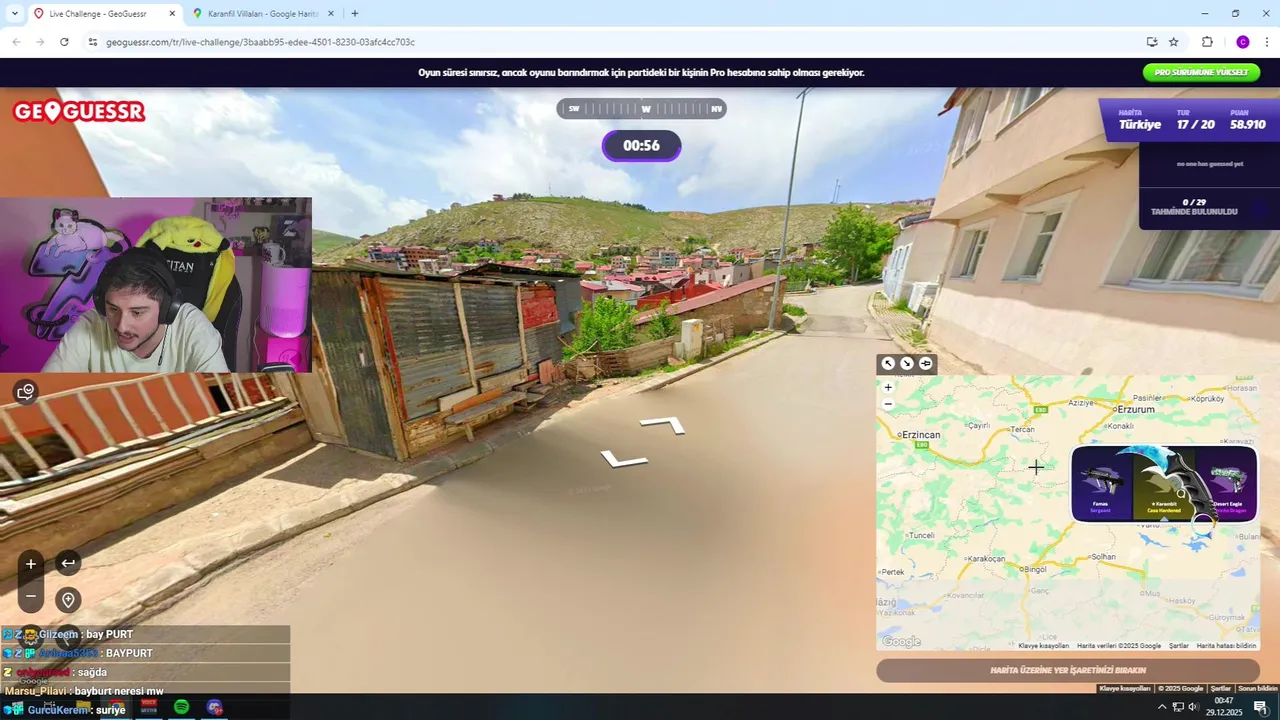1280x720 pixels.
Task: Expand the system tray hidden icons chevron
Action: point(1162,707)
